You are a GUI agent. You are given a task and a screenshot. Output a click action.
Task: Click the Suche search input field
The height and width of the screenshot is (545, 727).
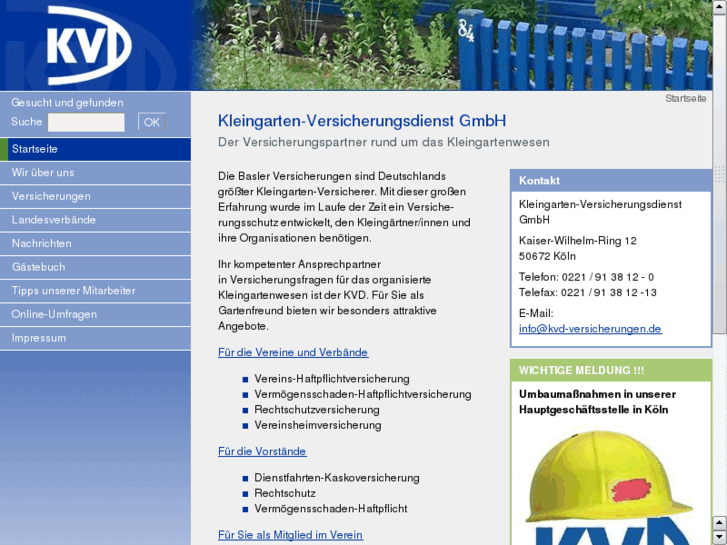coord(86,122)
